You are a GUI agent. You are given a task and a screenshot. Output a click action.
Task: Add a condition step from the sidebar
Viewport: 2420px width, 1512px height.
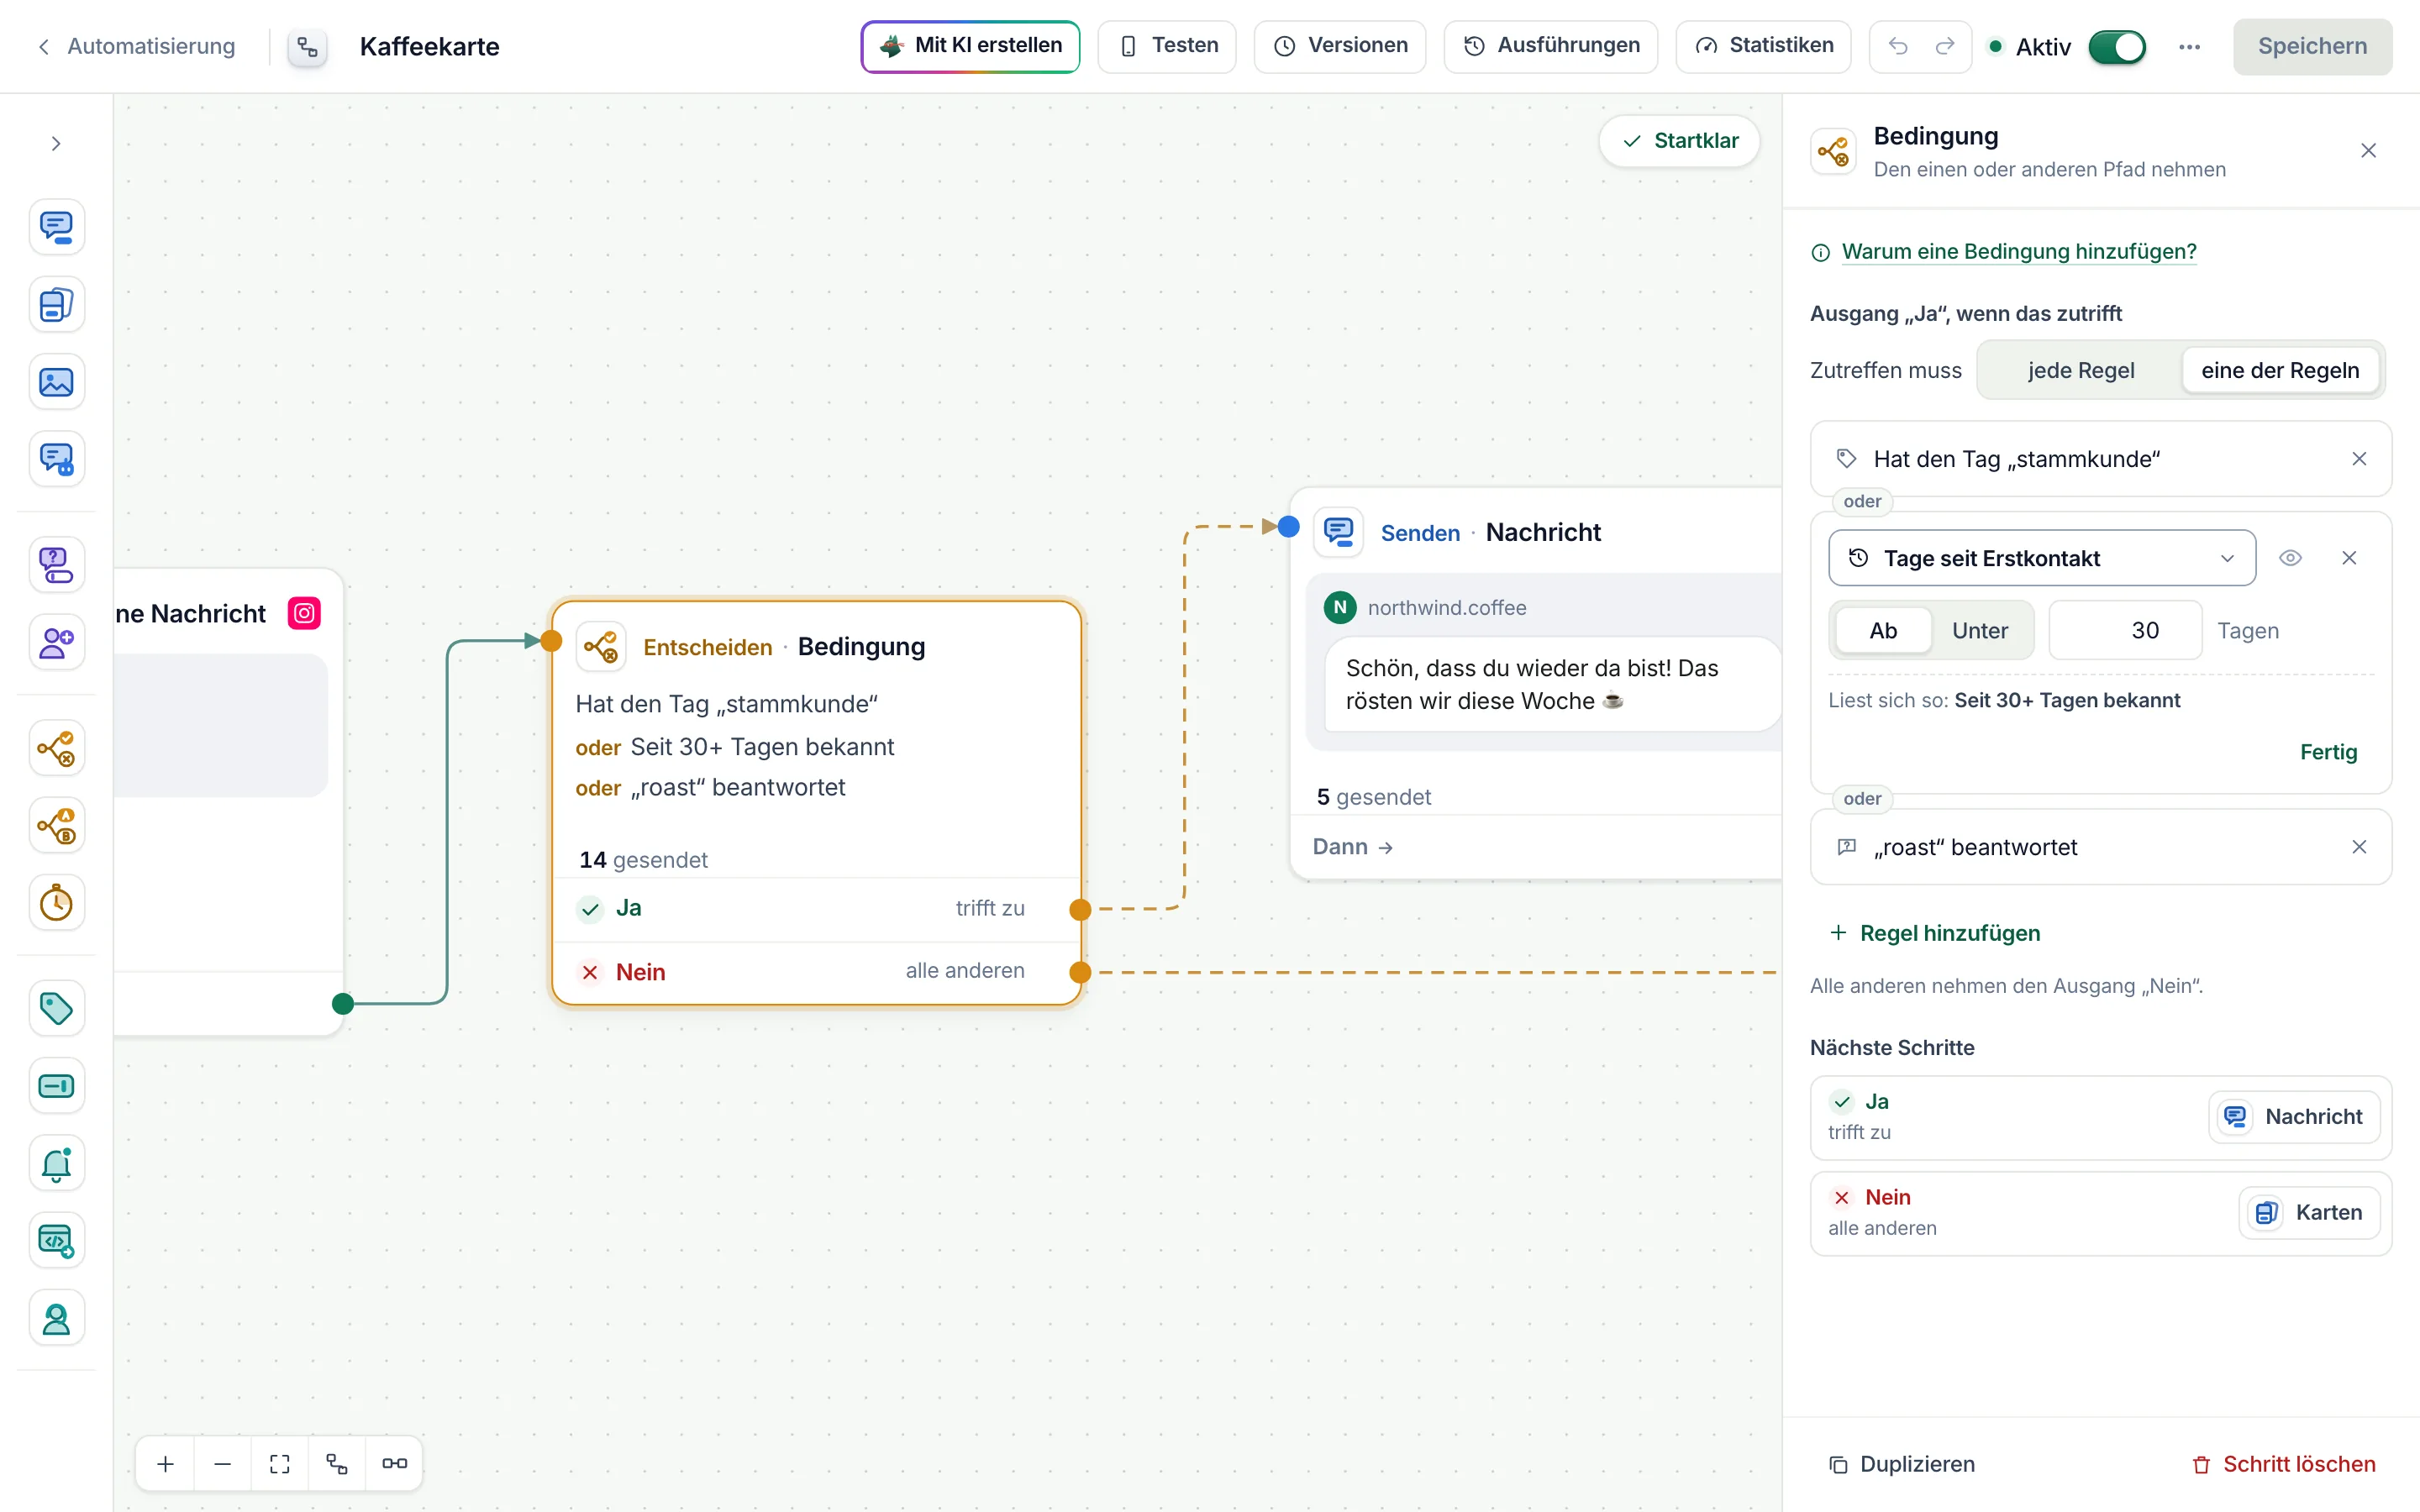point(56,748)
